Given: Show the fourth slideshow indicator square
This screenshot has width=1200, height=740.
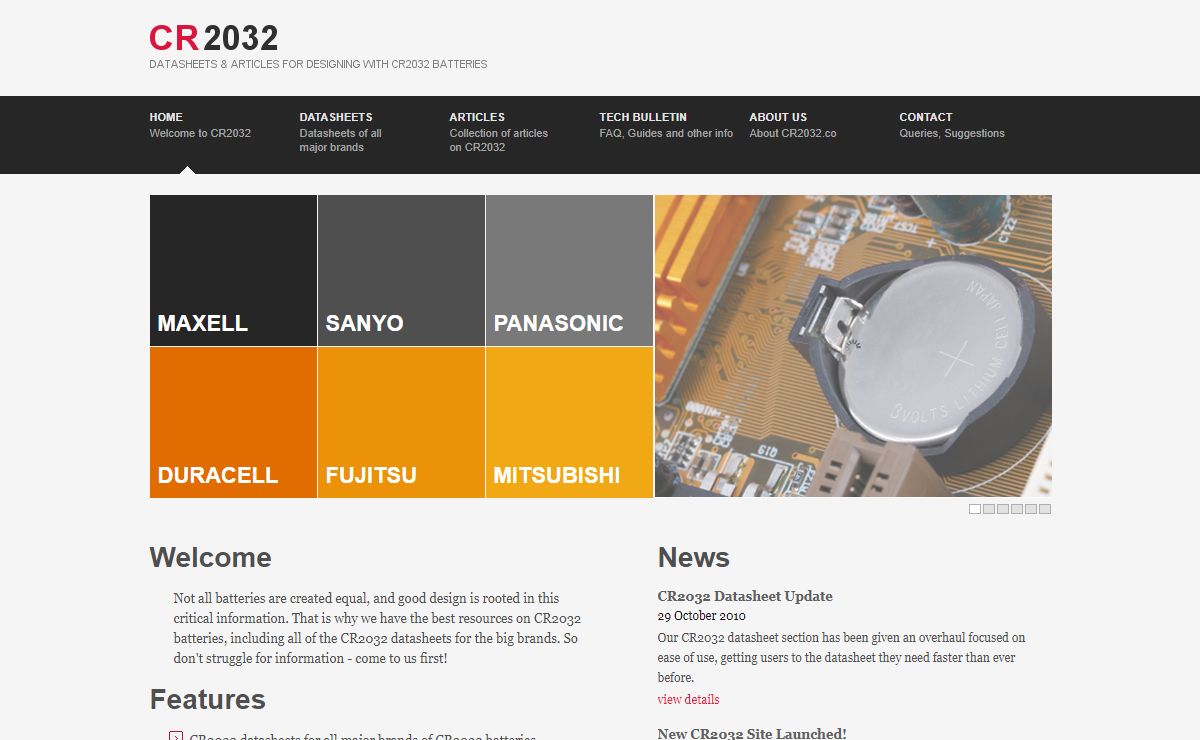Looking at the screenshot, I should (x=1017, y=509).
